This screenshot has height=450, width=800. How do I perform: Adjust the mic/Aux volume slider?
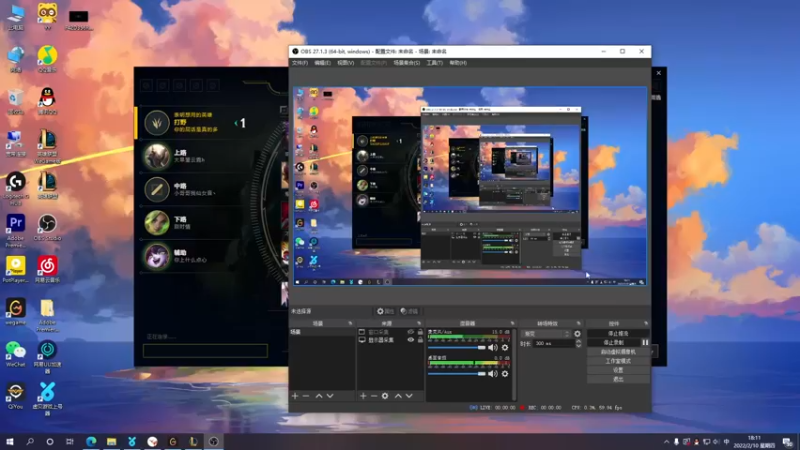click(x=457, y=347)
